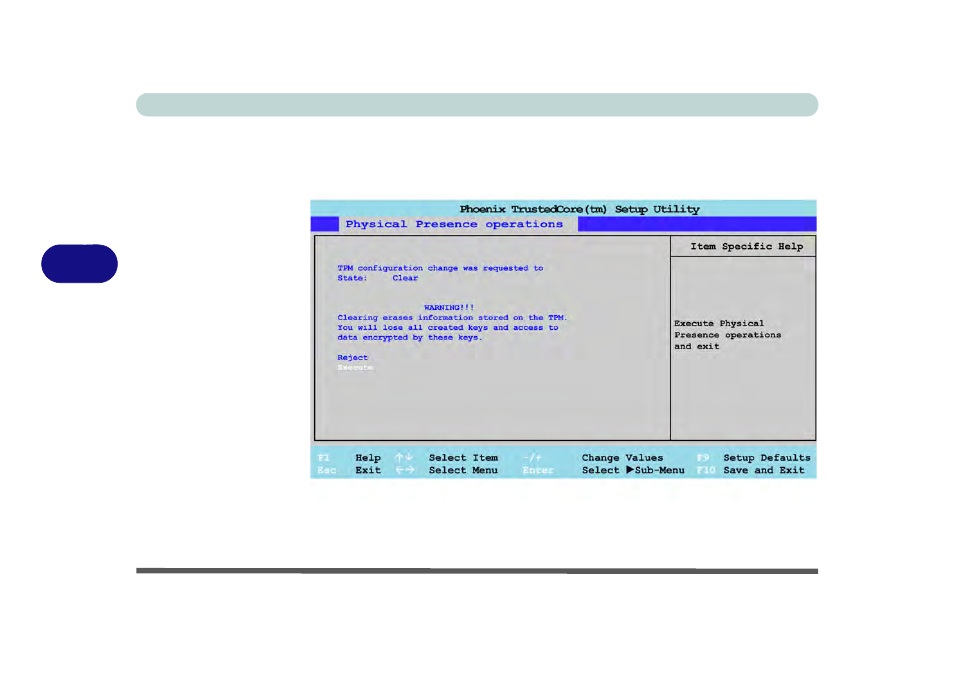Select the Reject option
The width and height of the screenshot is (954, 673).
coord(352,358)
